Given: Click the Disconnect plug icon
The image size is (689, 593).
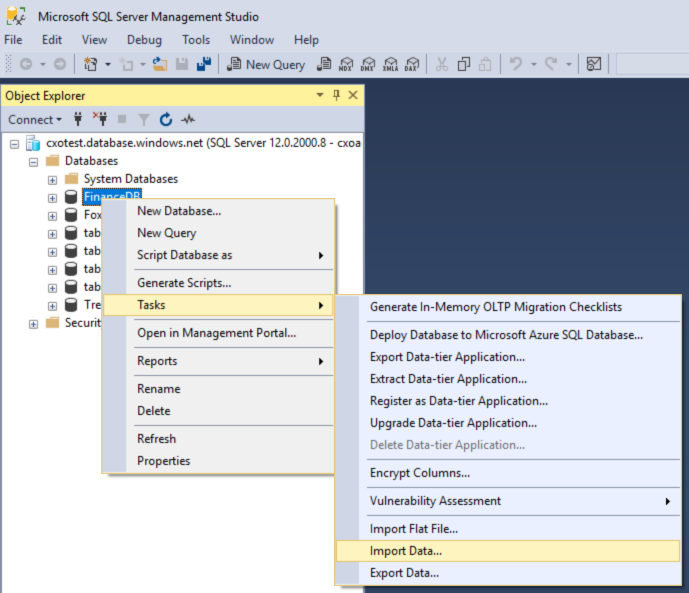Looking at the screenshot, I should (100, 119).
